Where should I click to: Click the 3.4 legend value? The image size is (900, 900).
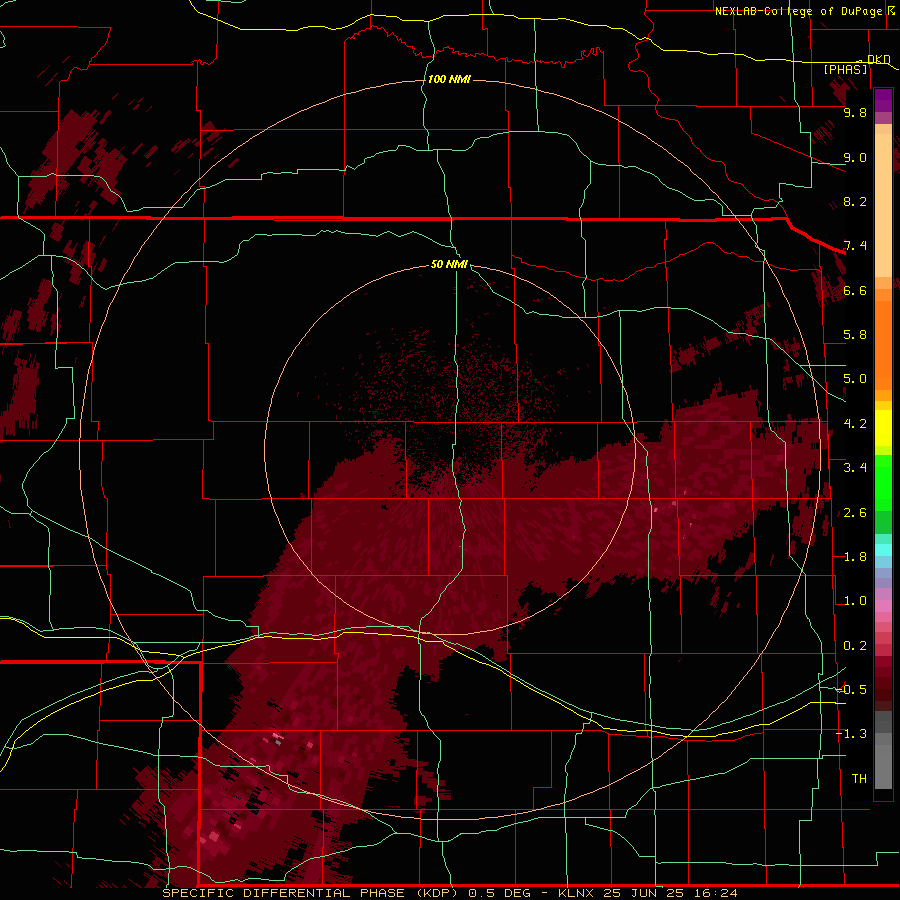pyautogui.click(x=855, y=468)
